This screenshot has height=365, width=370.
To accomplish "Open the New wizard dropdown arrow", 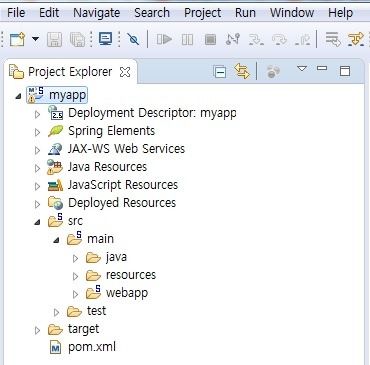I will point(35,39).
